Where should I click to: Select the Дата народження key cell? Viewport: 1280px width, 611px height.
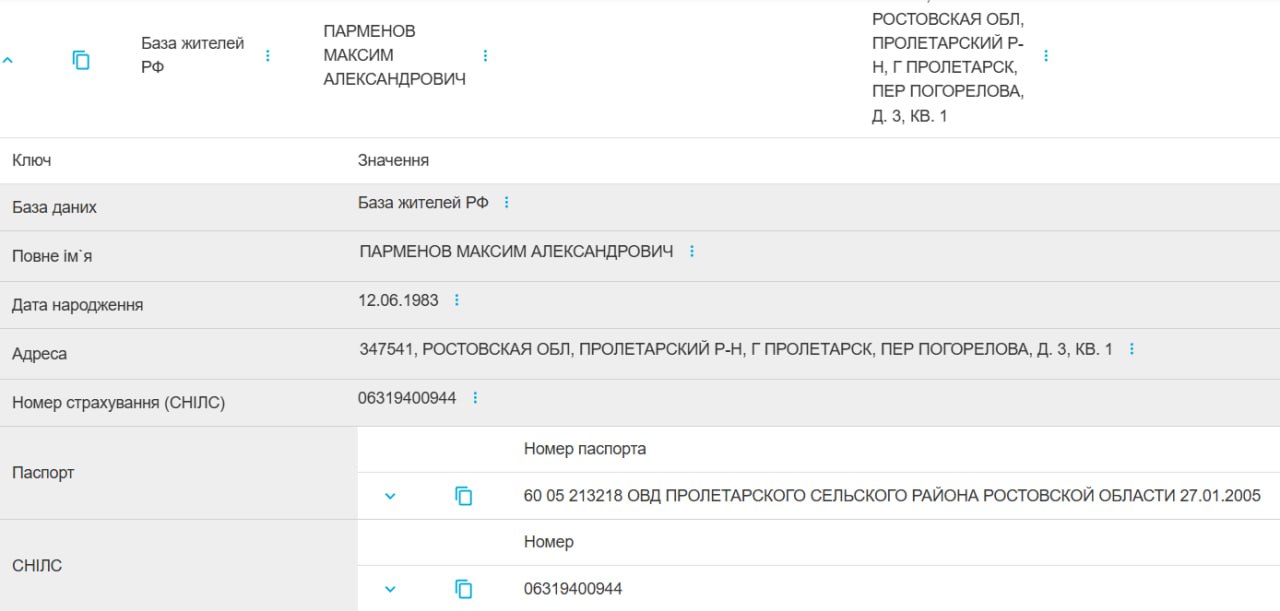coord(77,305)
